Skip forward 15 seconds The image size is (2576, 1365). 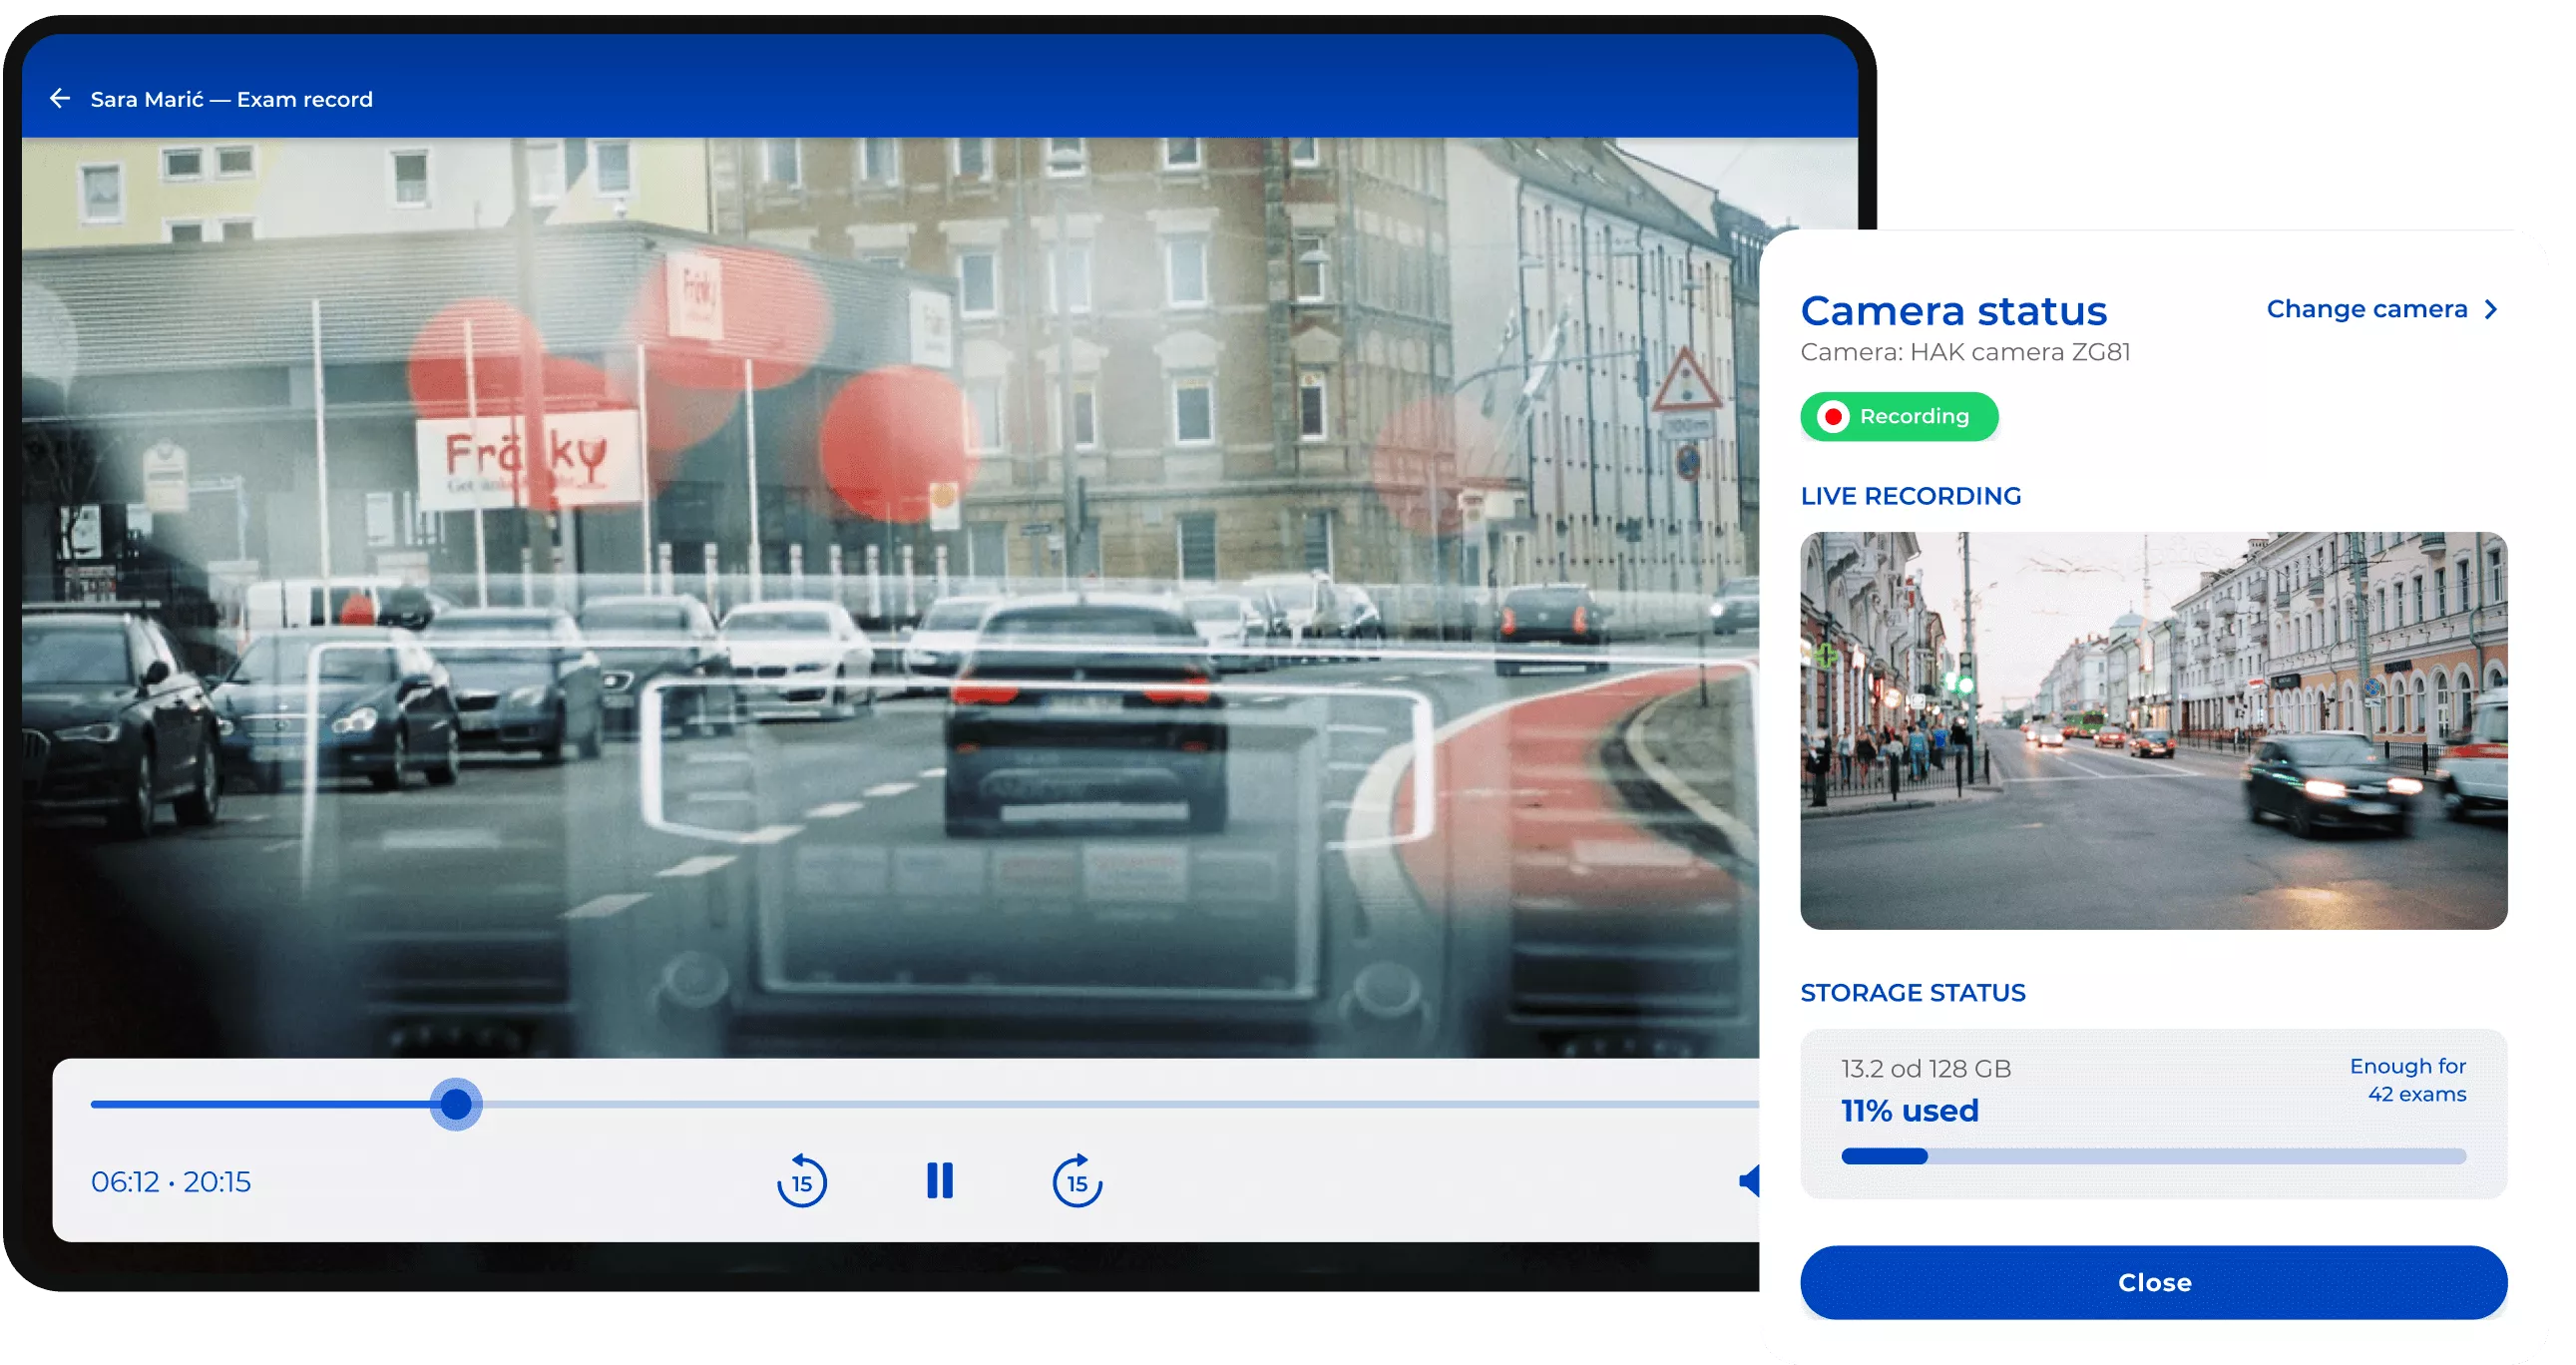pos(1077,1182)
